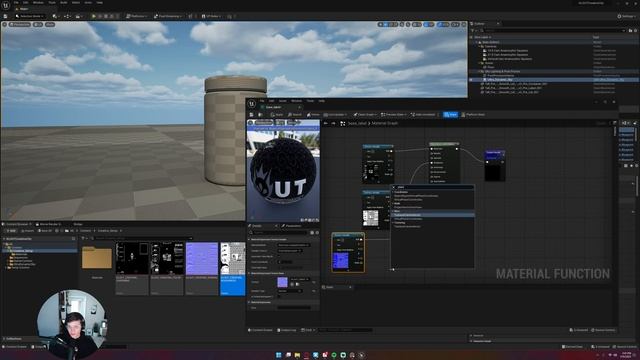Switch to Parameters tab in material editor
This screenshot has width=640, height=360.
(x=293, y=226)
